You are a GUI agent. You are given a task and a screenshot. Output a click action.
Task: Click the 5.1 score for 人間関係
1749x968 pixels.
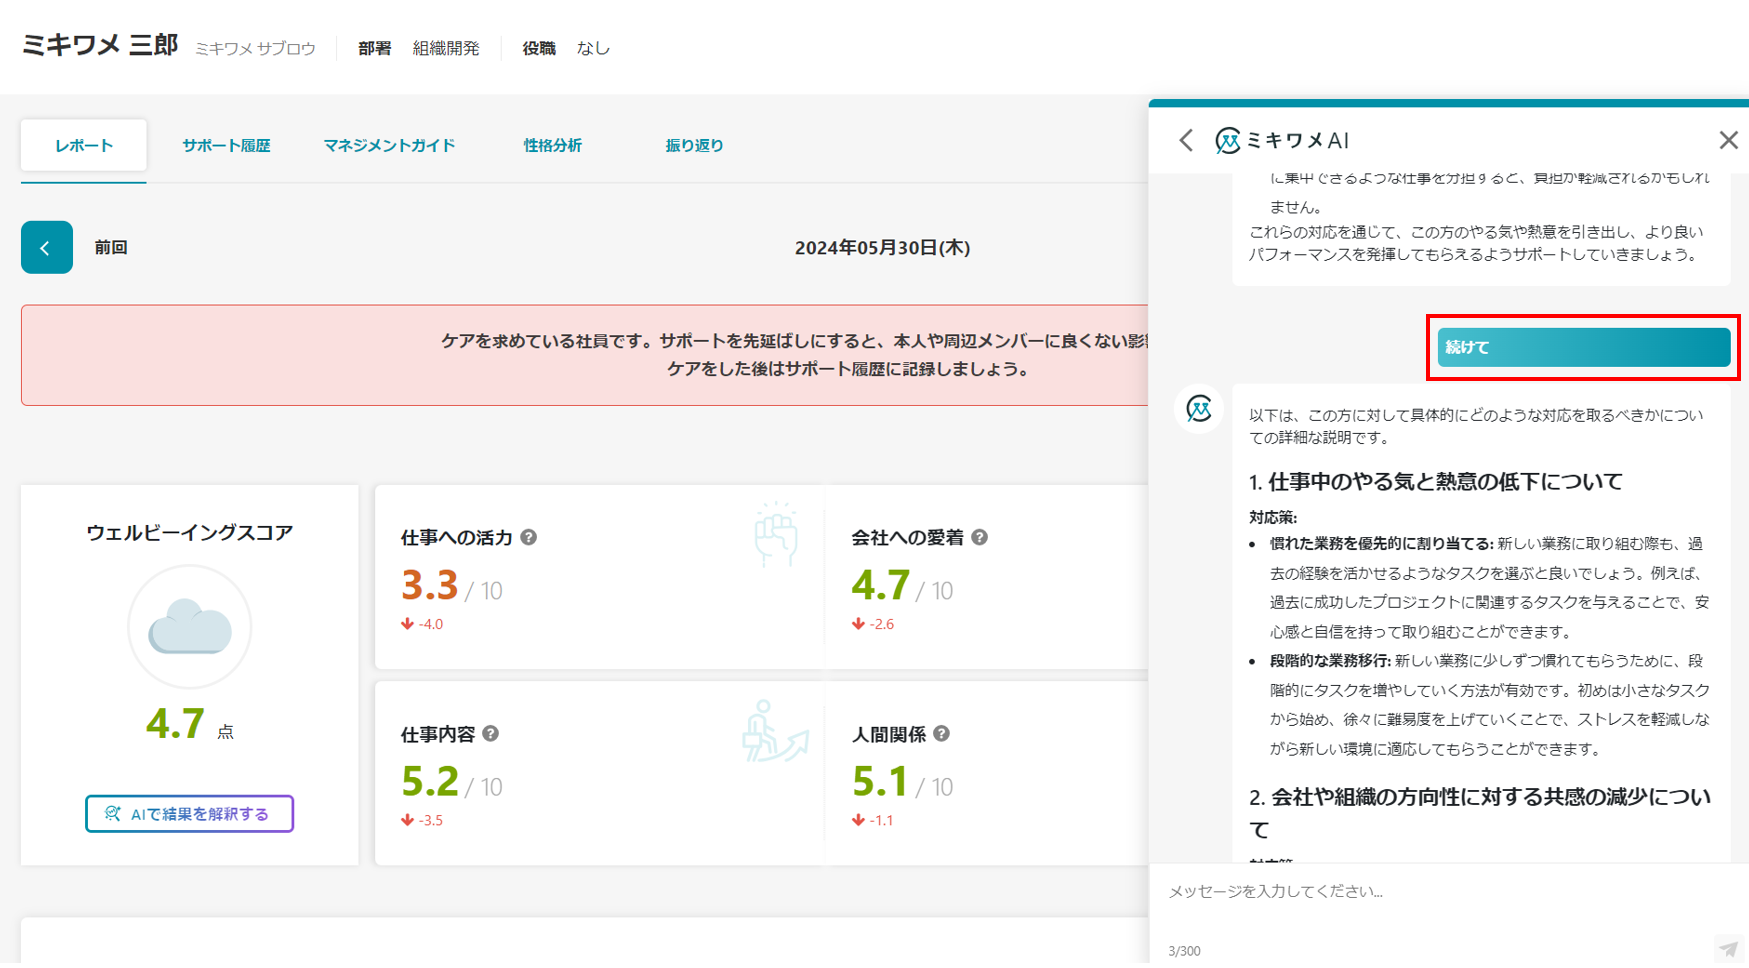880,781
